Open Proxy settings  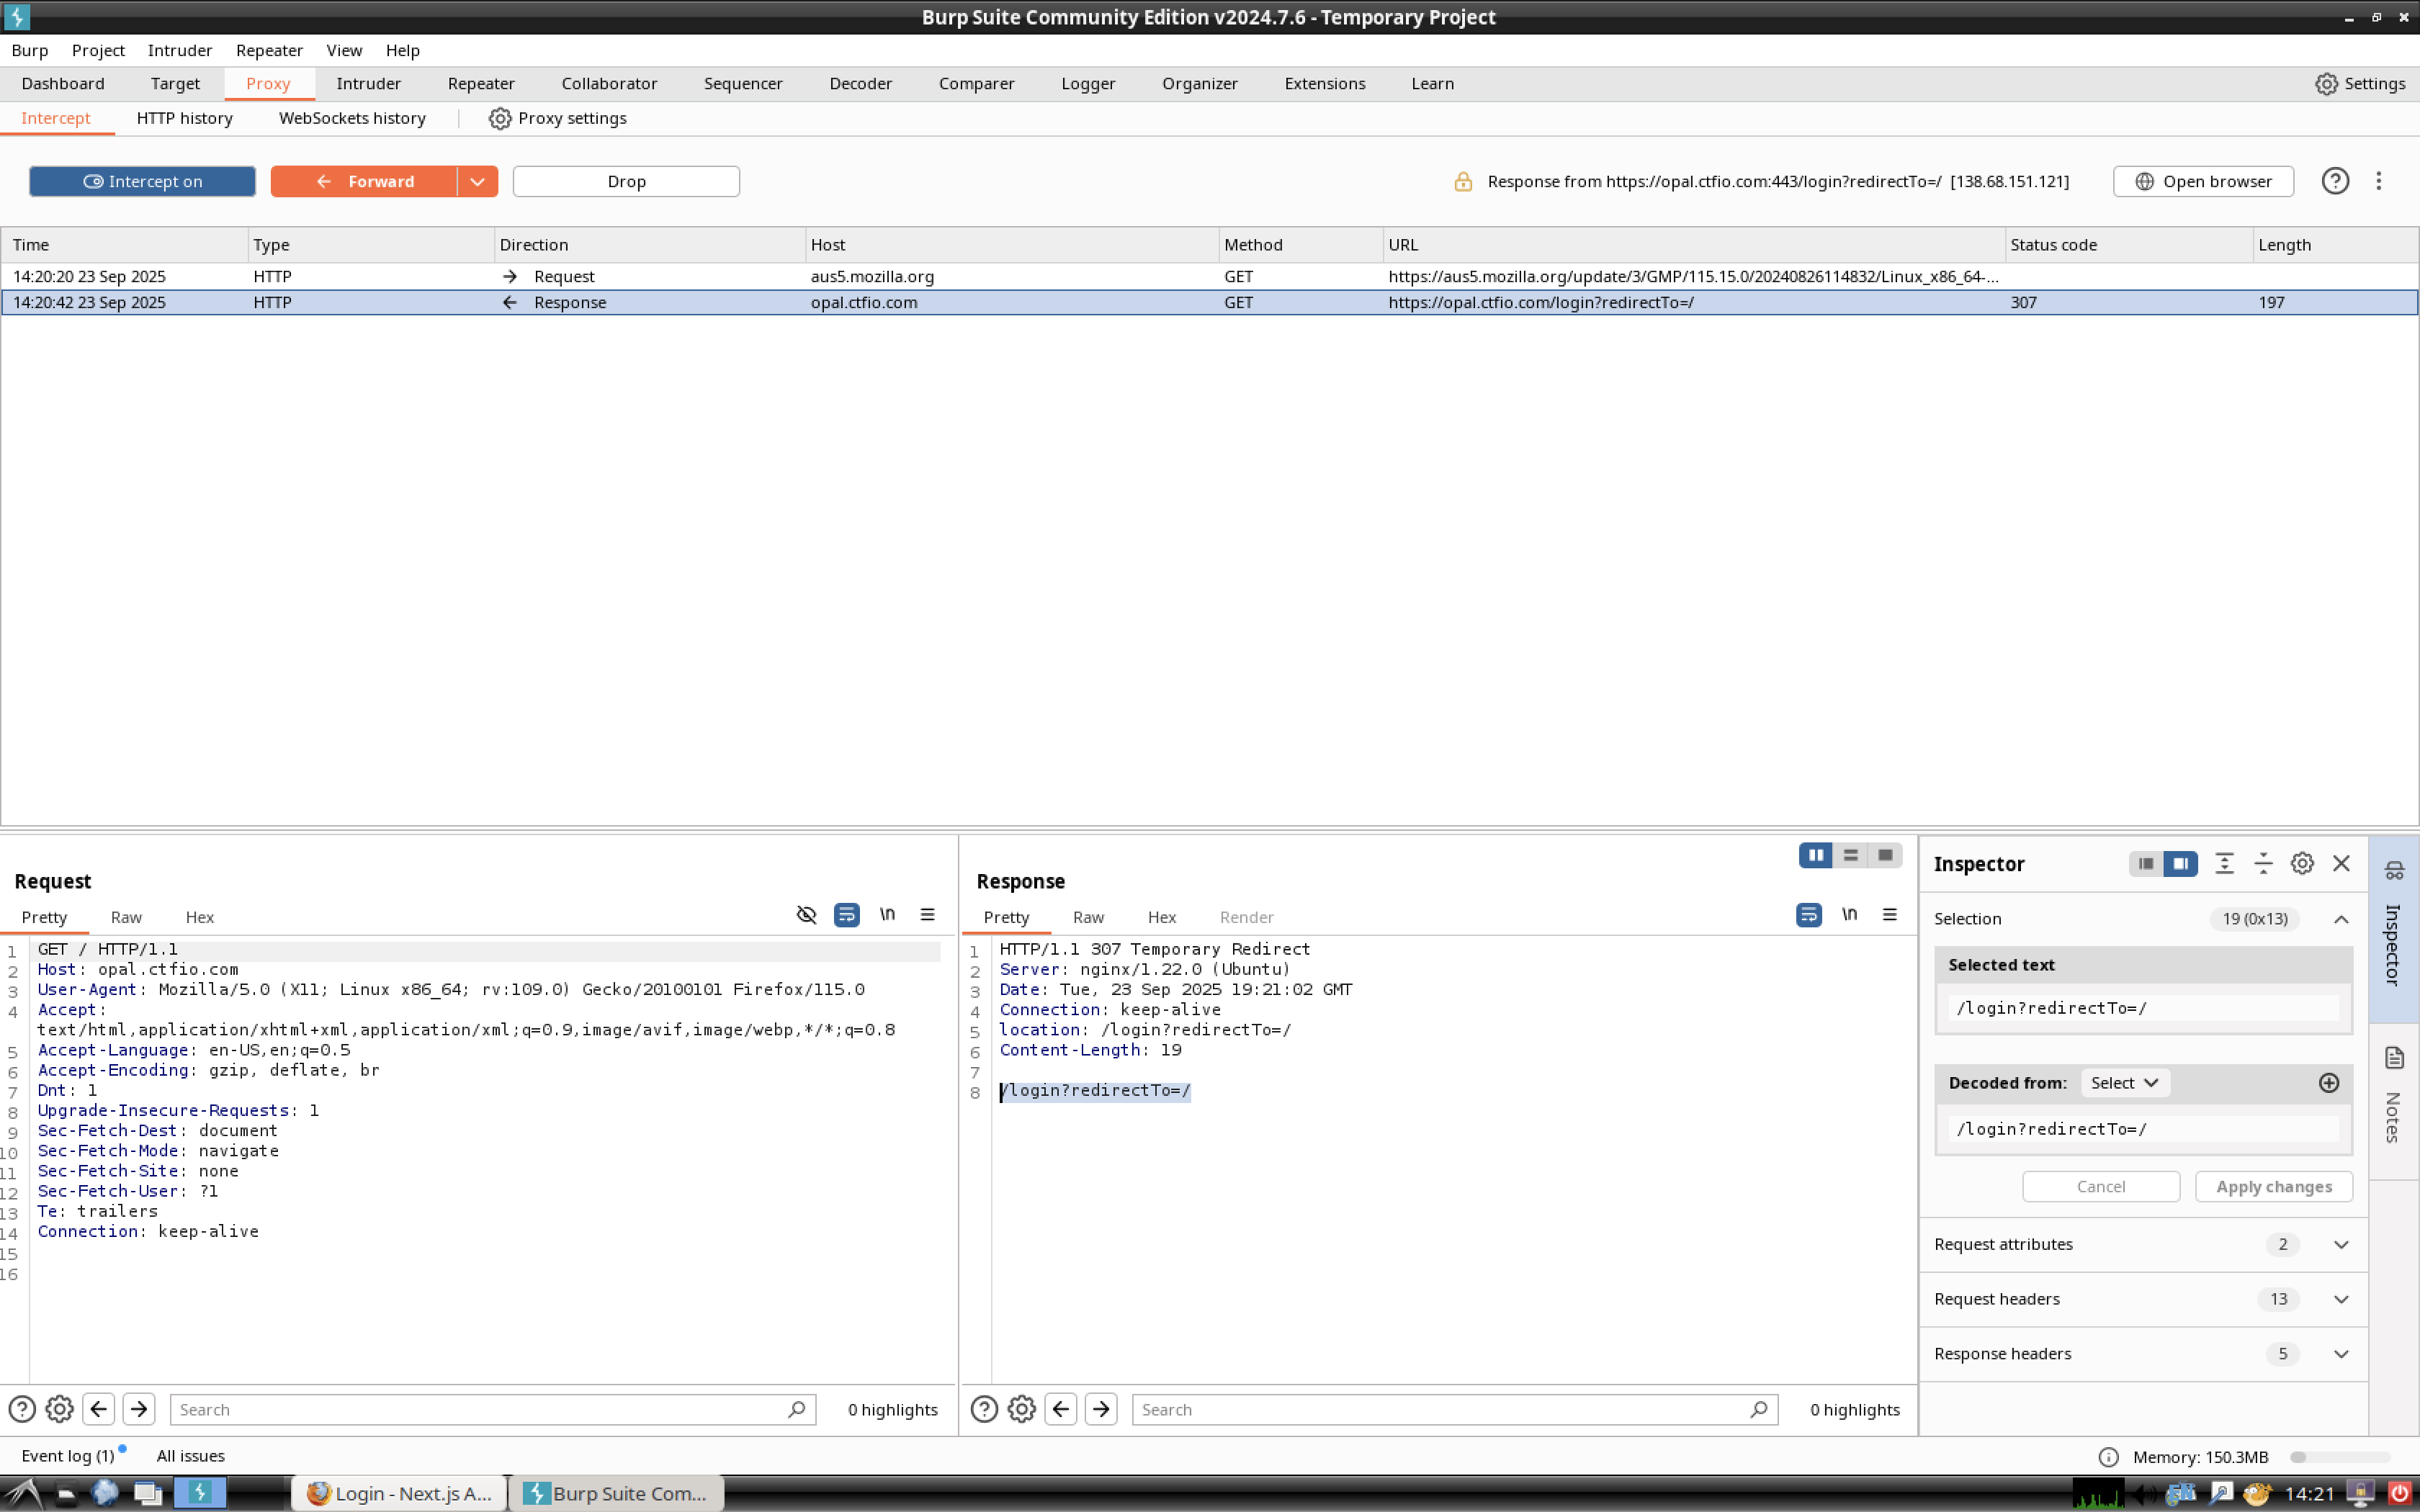coord(558,118)
